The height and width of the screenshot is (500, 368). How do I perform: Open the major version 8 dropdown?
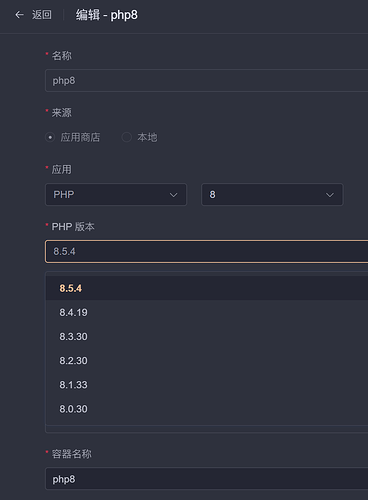point(272,194)
